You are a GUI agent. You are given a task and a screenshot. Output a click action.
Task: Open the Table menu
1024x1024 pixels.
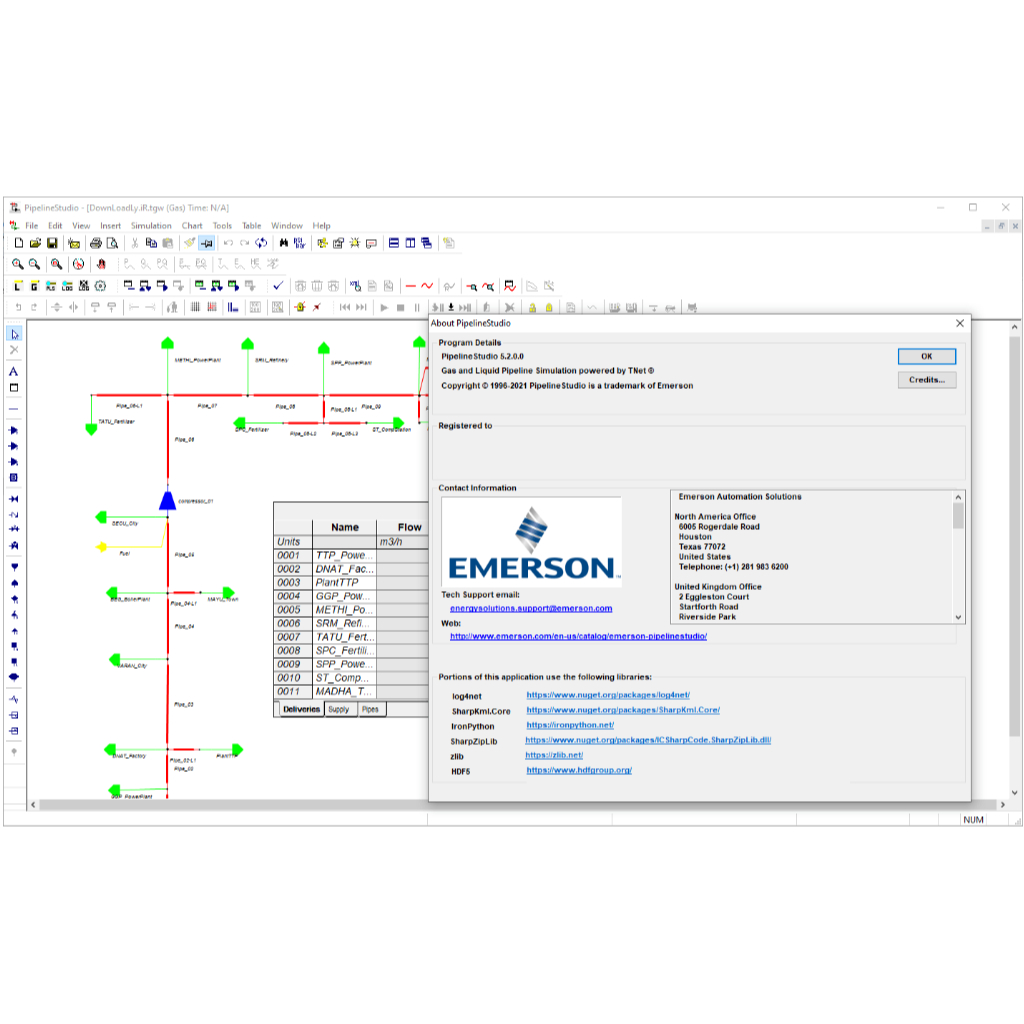click(x=251, y=226)
